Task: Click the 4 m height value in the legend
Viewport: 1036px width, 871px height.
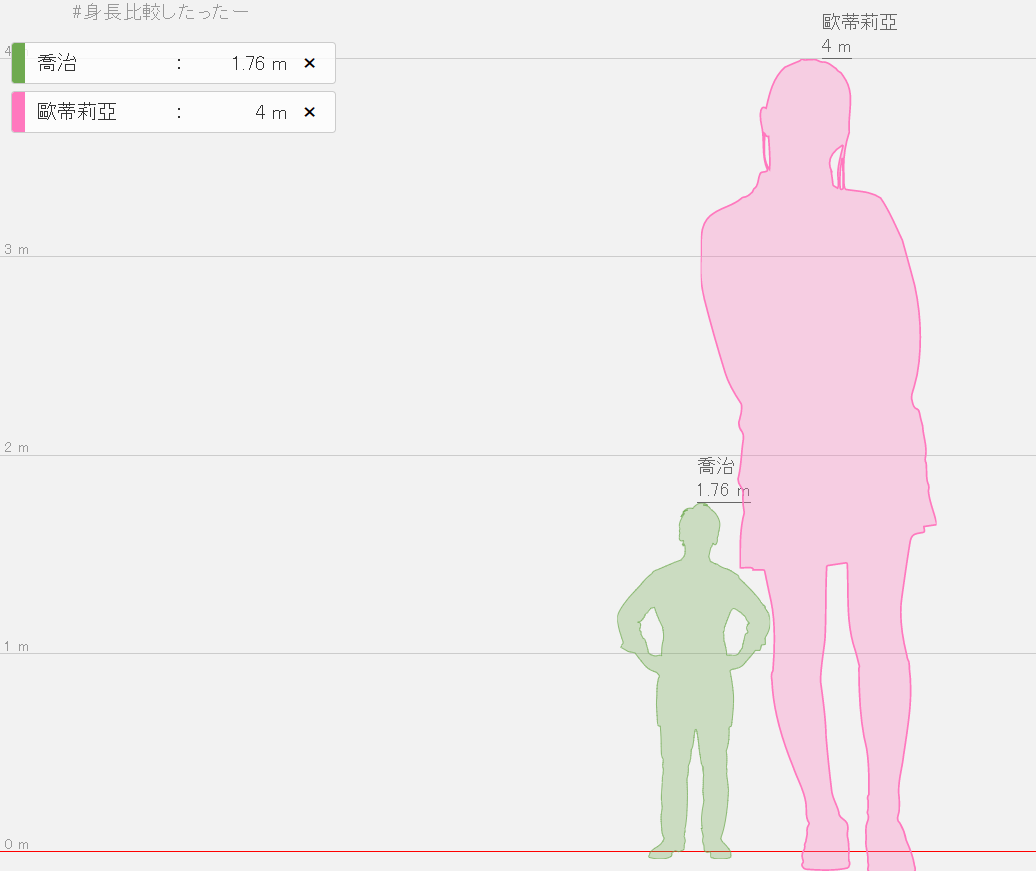Action: [x=270, y=113]
